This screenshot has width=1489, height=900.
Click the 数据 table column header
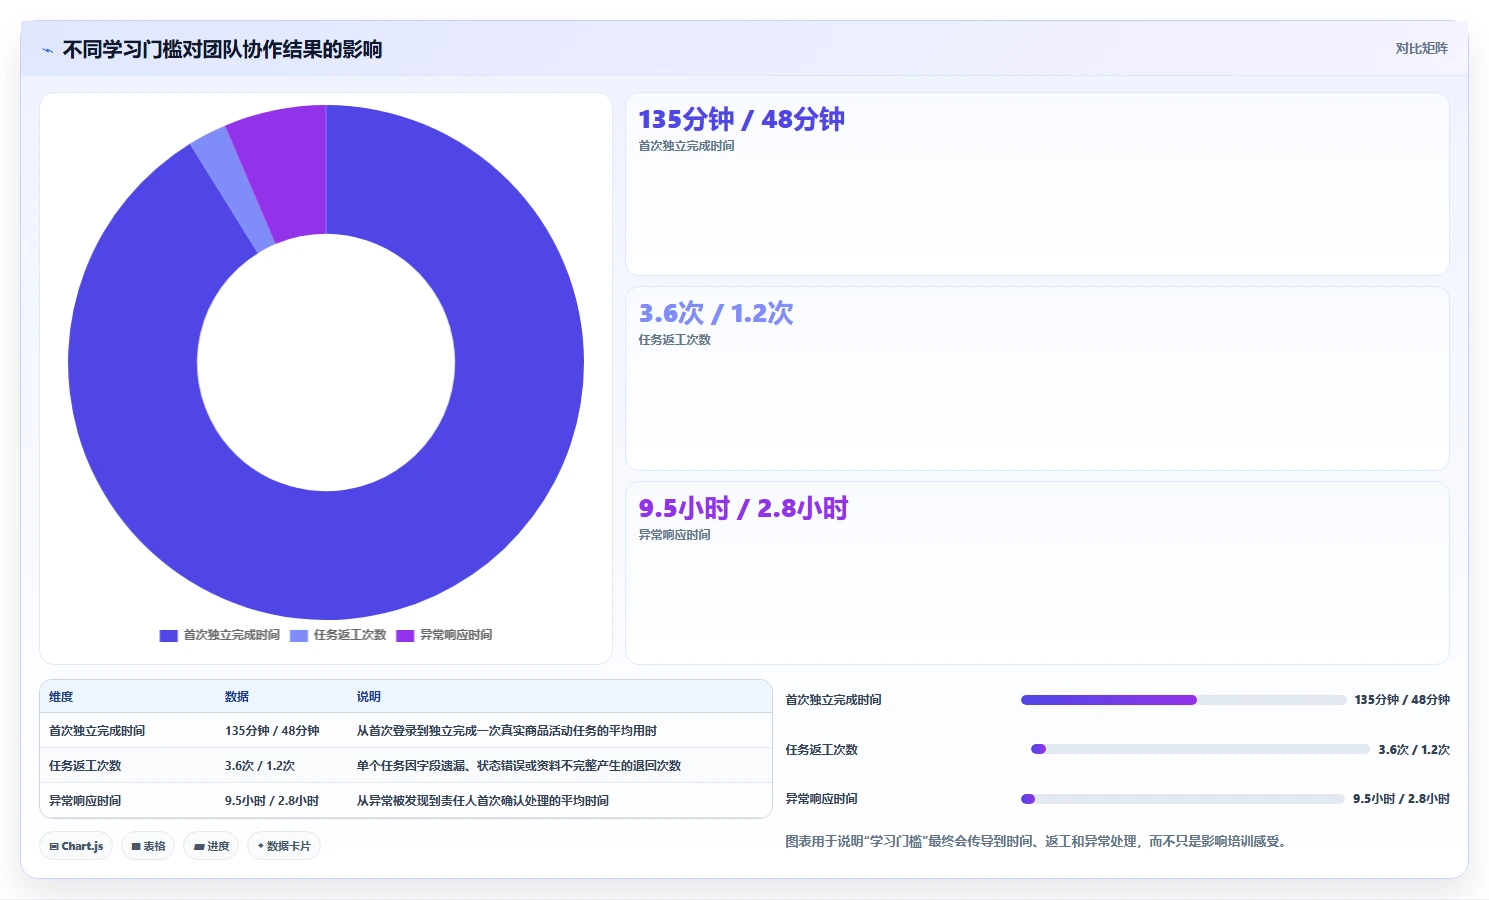(237, 697)
